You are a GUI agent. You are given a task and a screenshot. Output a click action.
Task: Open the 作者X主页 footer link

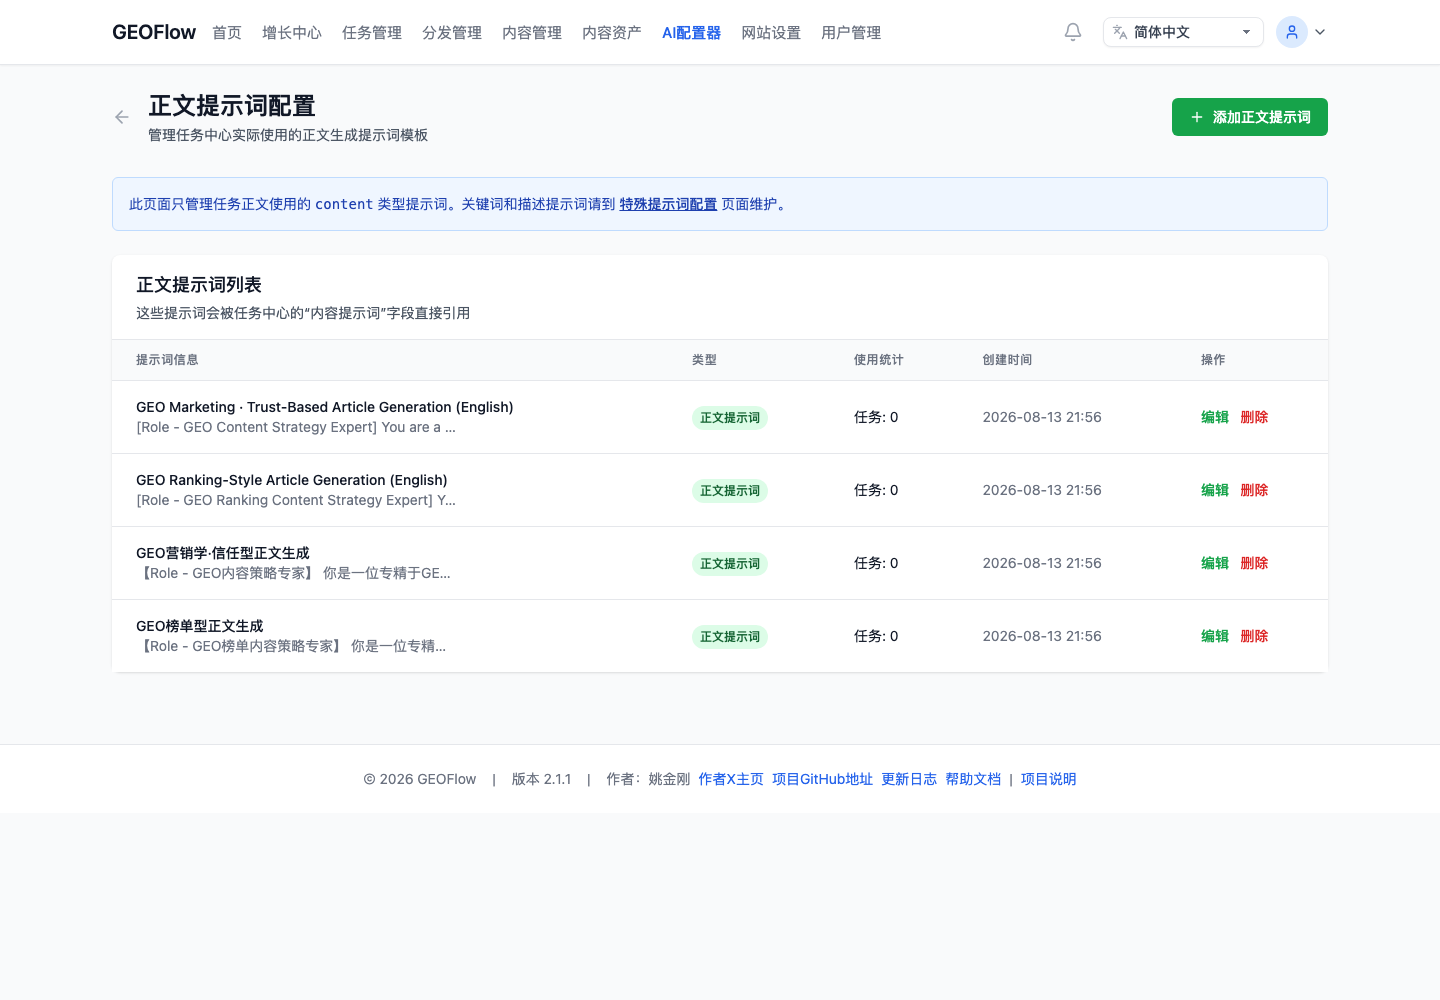pyautogui.click(x=731, y=779)
